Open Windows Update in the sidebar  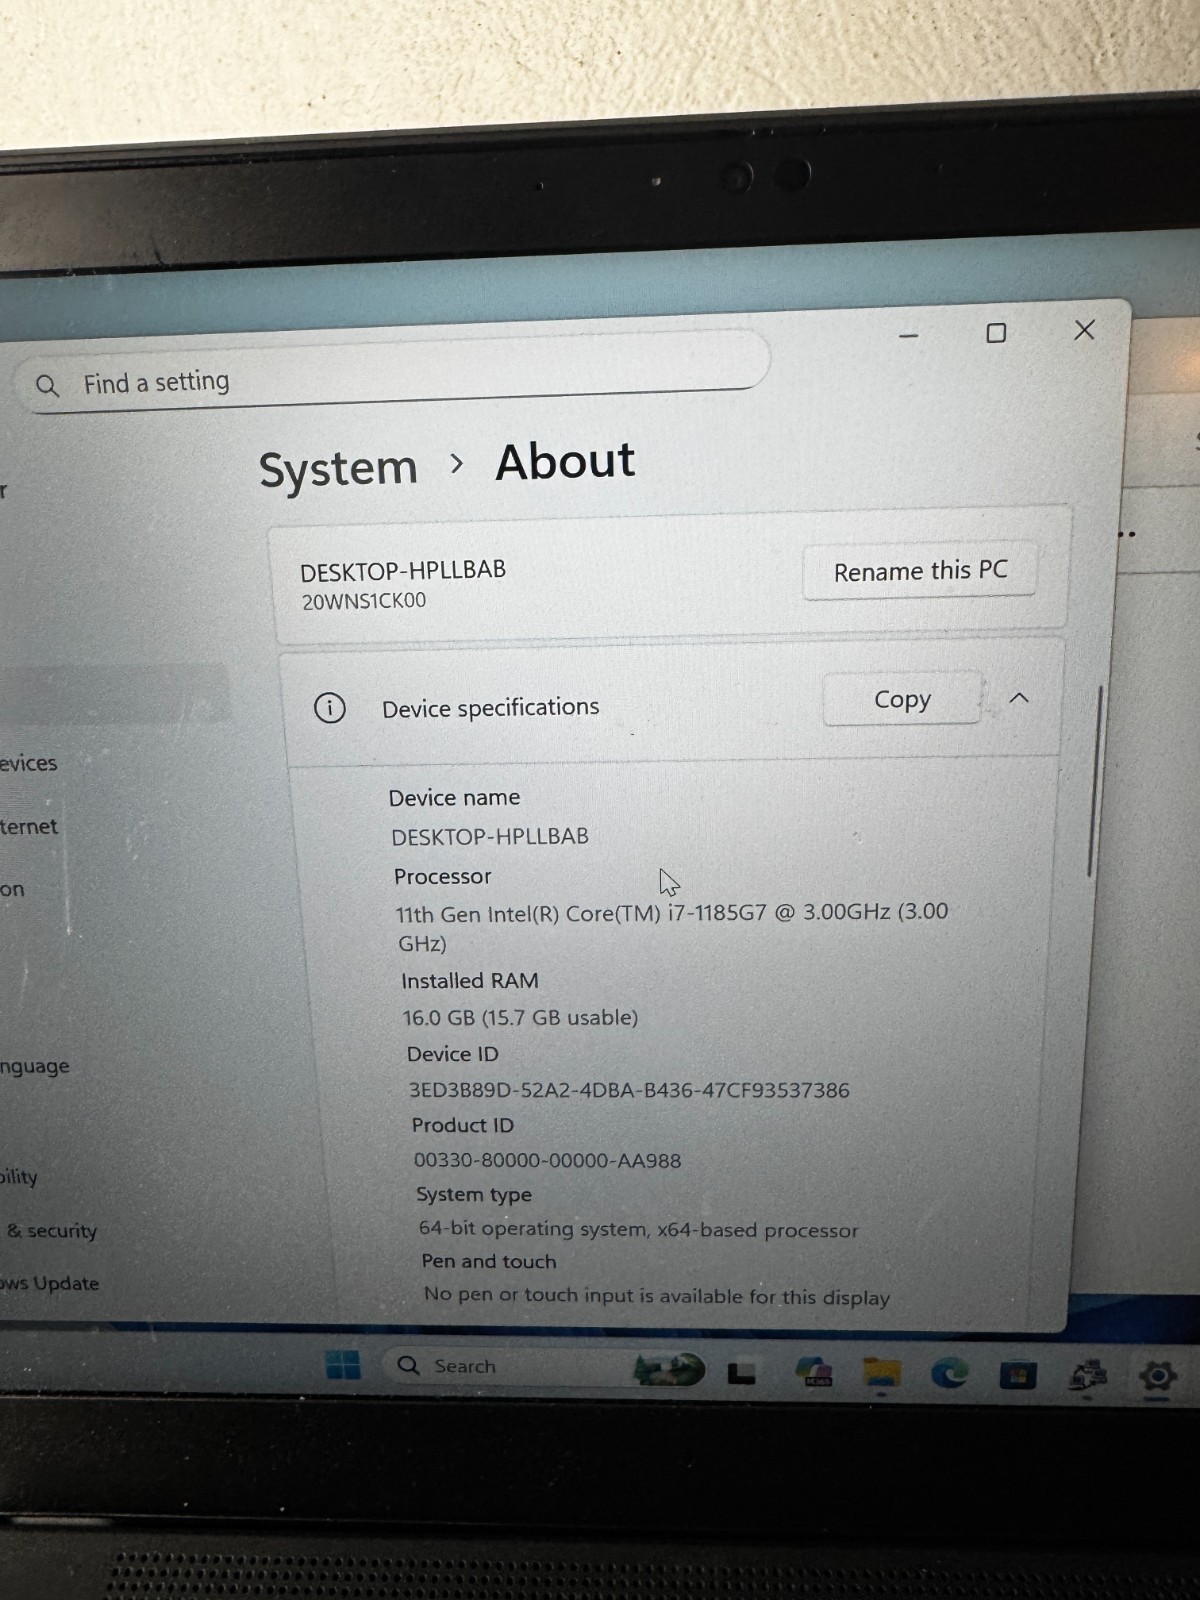point(50,1283)
